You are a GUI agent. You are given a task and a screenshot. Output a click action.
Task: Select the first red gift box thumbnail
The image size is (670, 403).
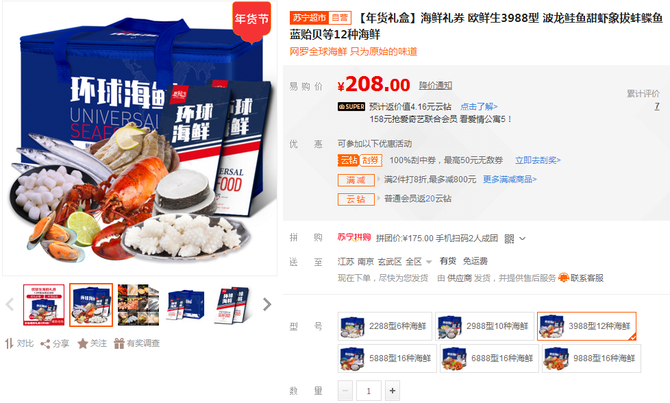tap(44, 305)
